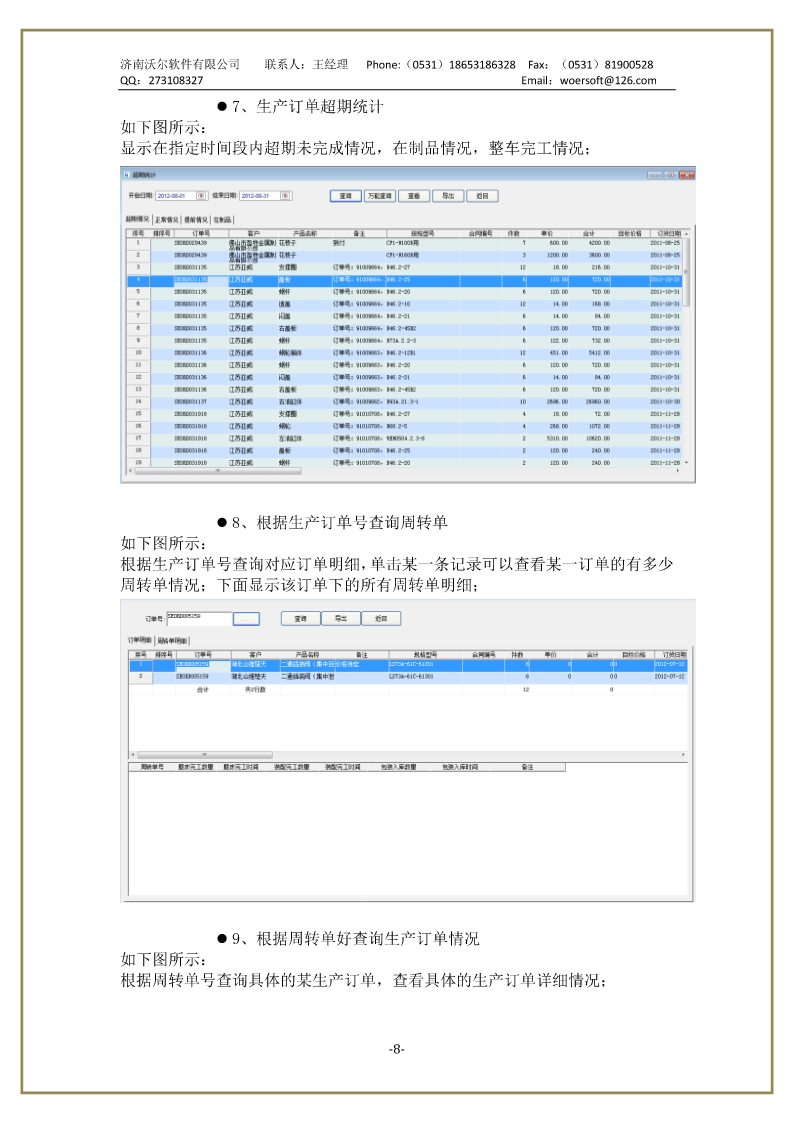Click 包装入库数量 column header

tap(398, 767)
